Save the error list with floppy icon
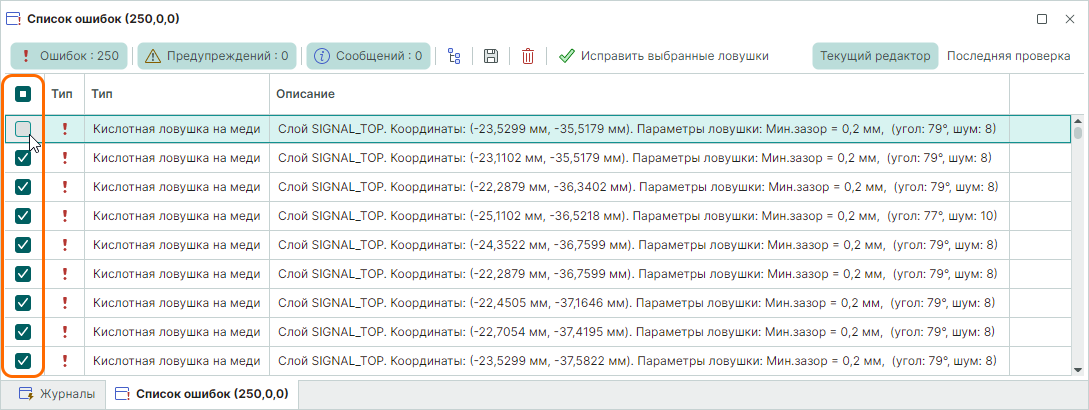 click(x=490, y=56)
